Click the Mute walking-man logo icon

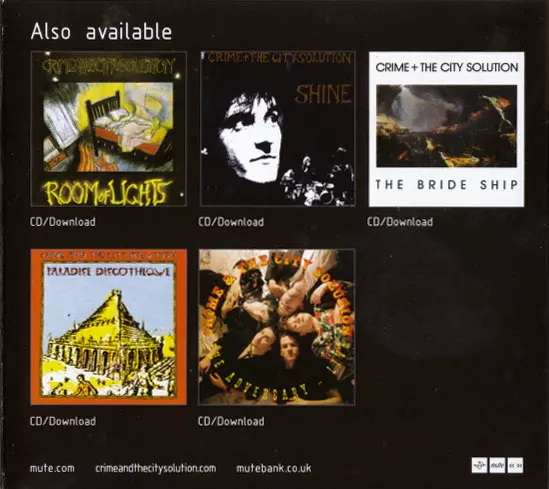479,465
